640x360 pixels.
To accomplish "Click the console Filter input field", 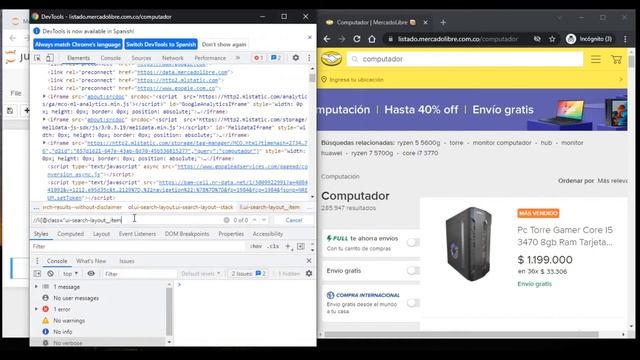I will (x=140, y=273).
